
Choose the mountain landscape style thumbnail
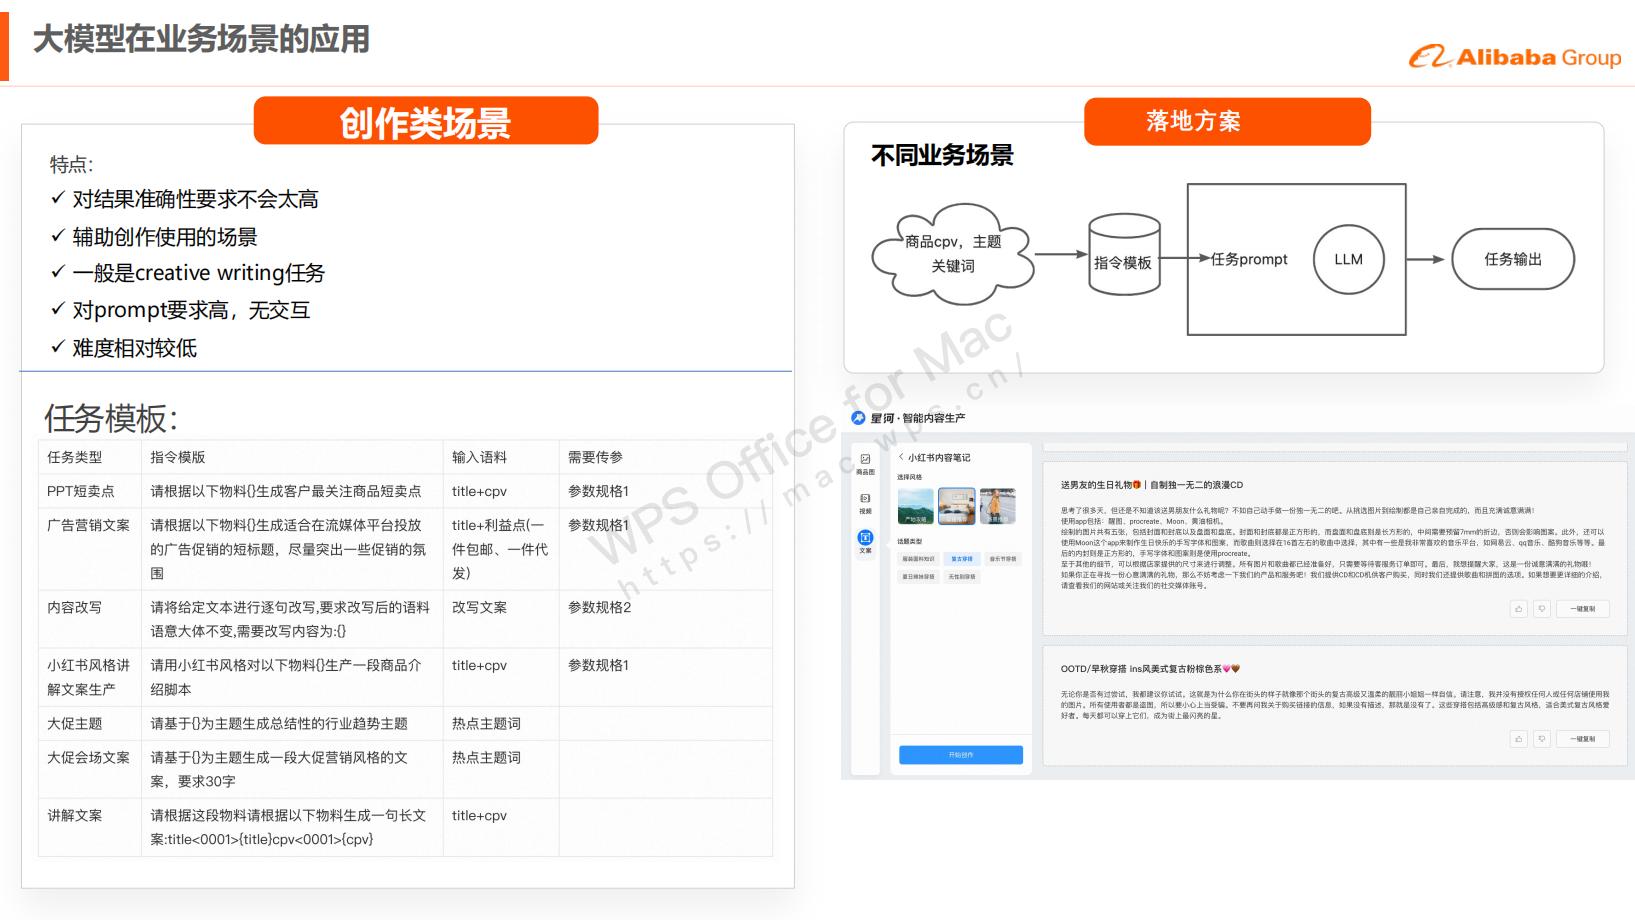pyautogui.click(x=915, y=506)
